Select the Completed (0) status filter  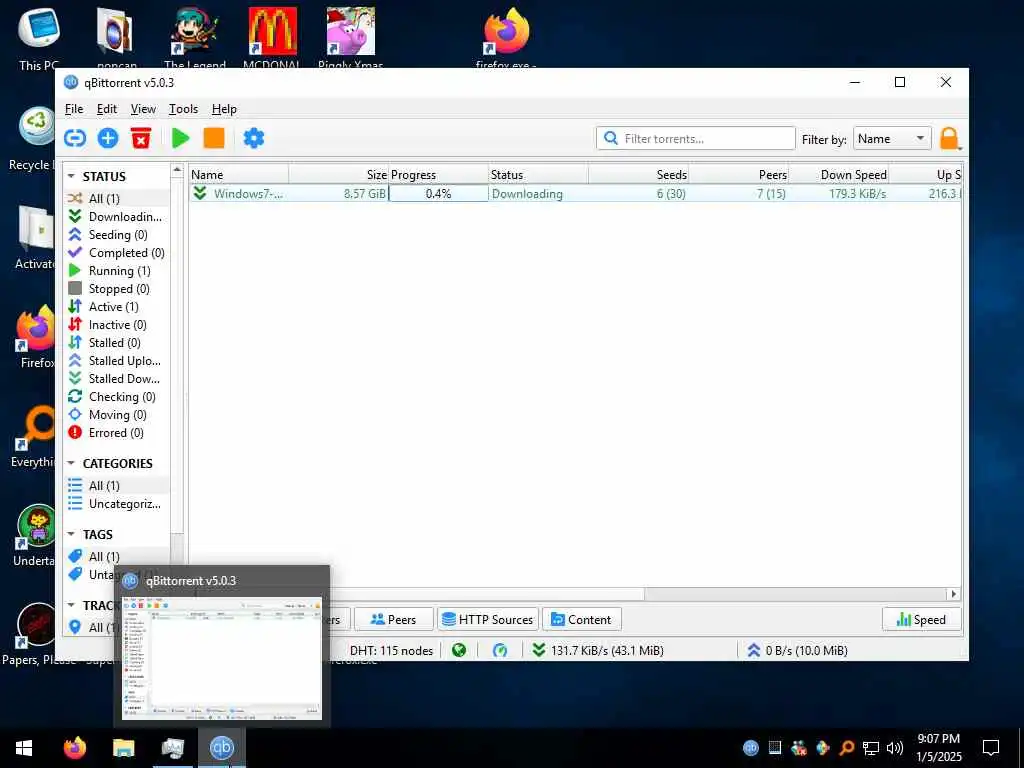pos(117,253)
